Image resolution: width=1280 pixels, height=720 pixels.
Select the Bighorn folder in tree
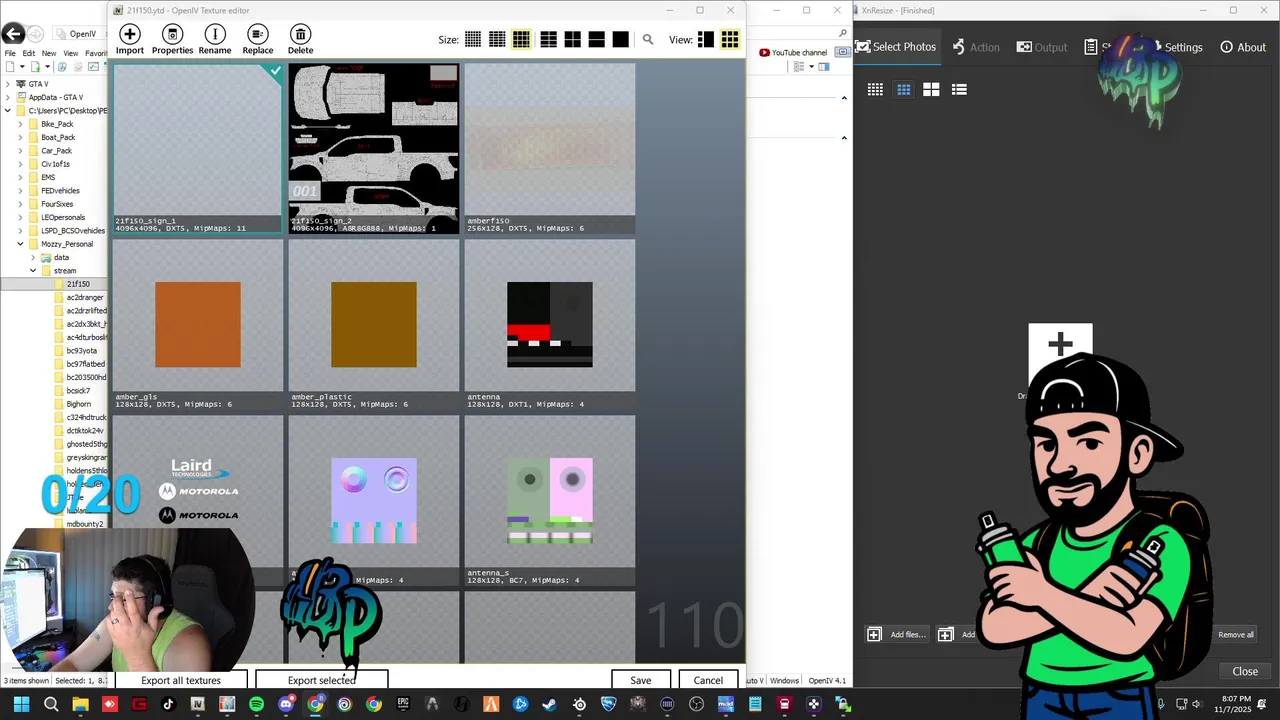coord(78,404)
